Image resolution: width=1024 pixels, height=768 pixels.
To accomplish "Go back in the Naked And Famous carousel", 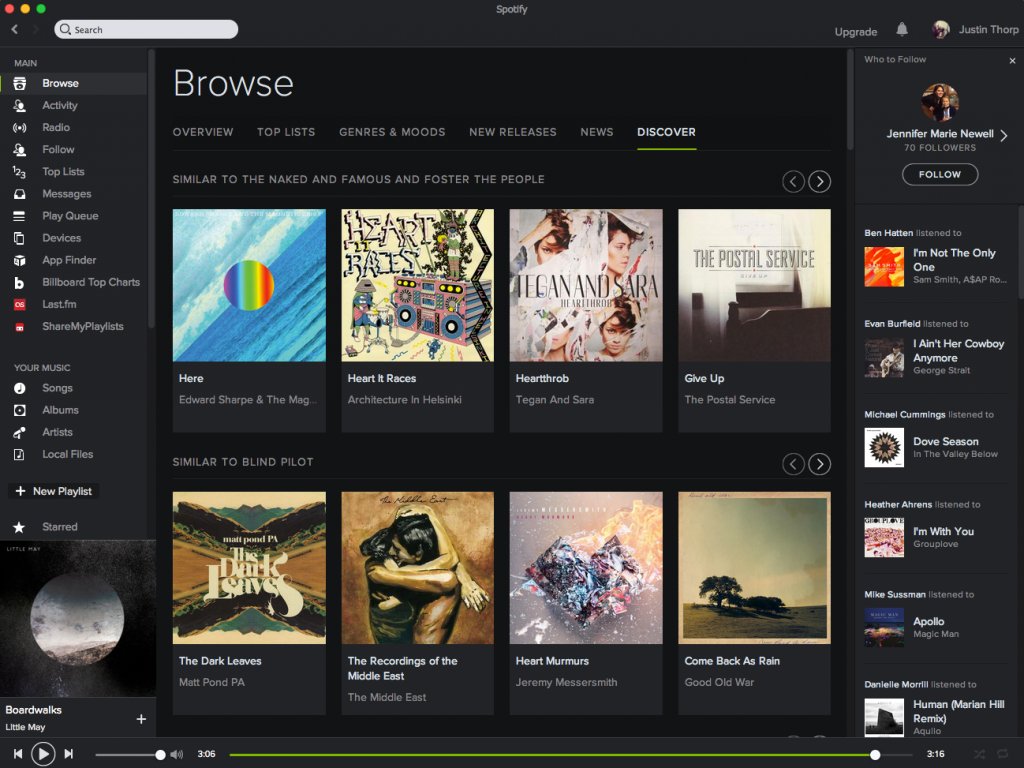I will [793, 181].
